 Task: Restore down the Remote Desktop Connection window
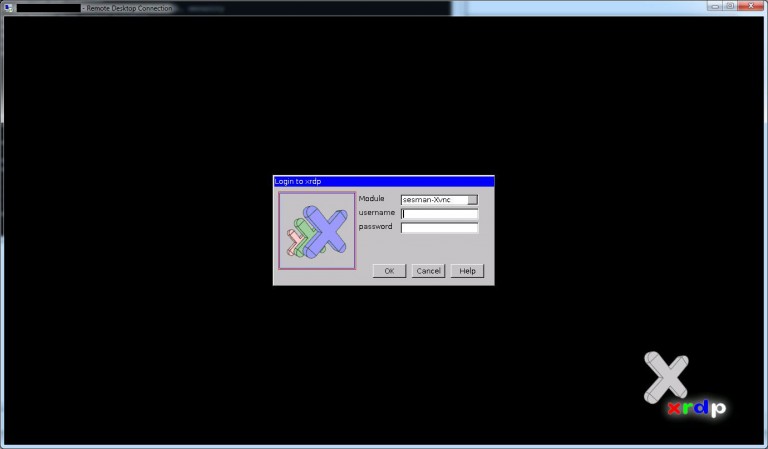tap(730, 6)
